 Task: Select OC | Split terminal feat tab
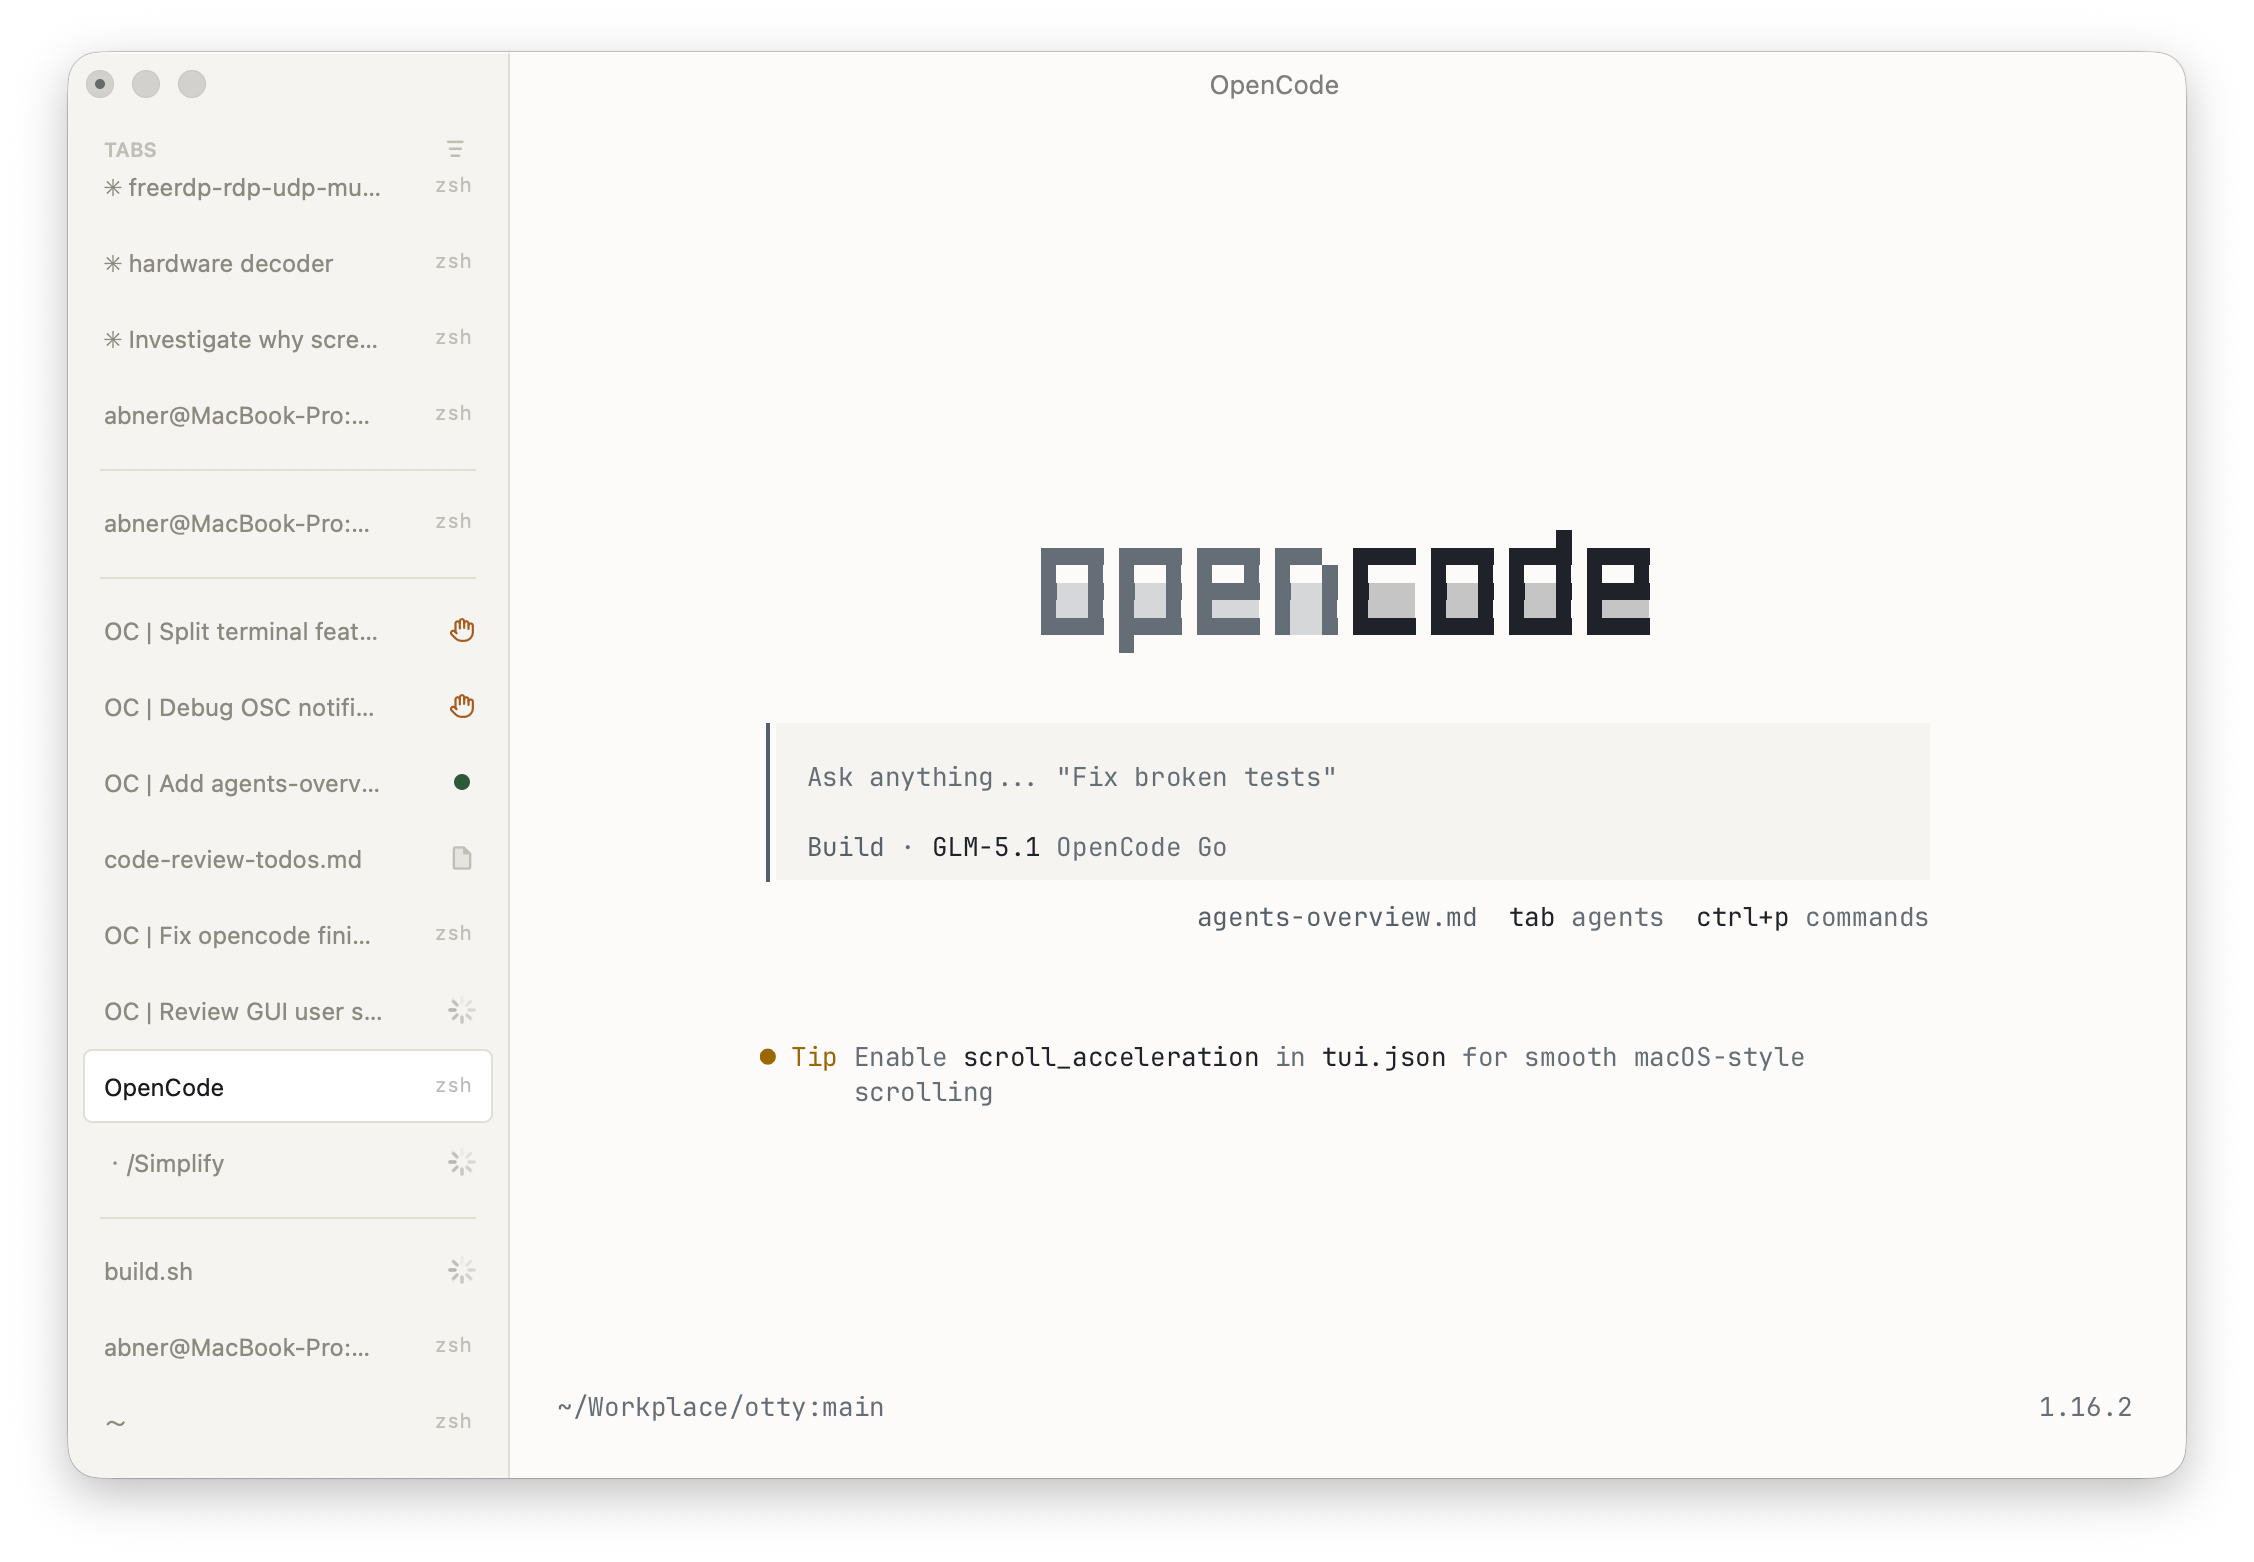point(288,631)
